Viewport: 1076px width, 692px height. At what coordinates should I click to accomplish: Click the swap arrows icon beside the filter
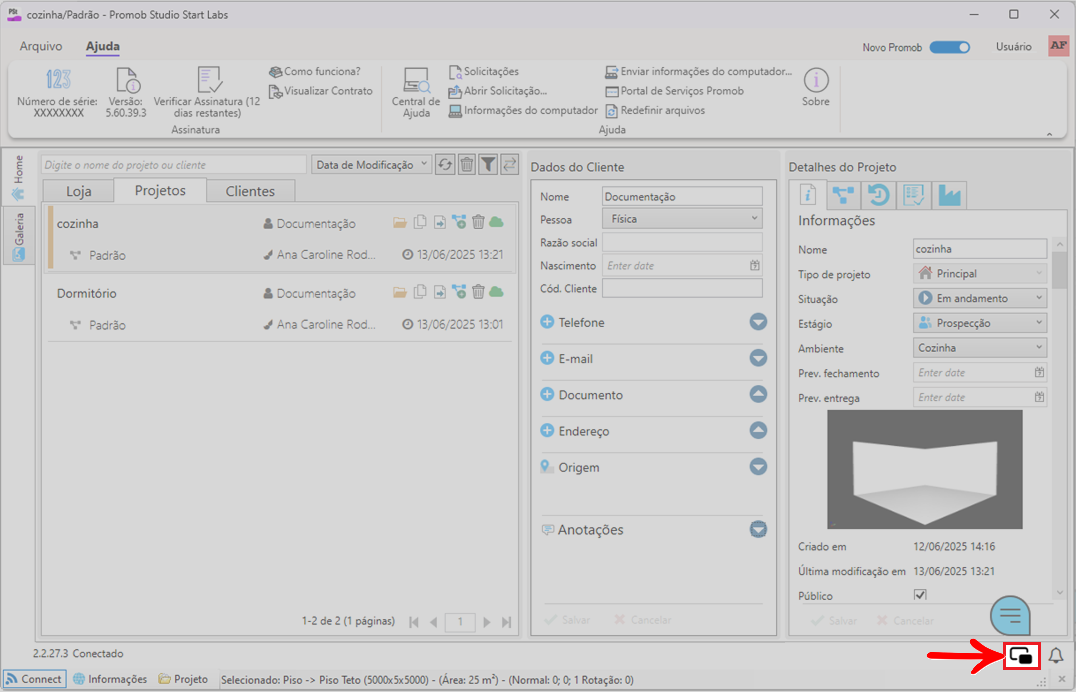tap(509, 165)
